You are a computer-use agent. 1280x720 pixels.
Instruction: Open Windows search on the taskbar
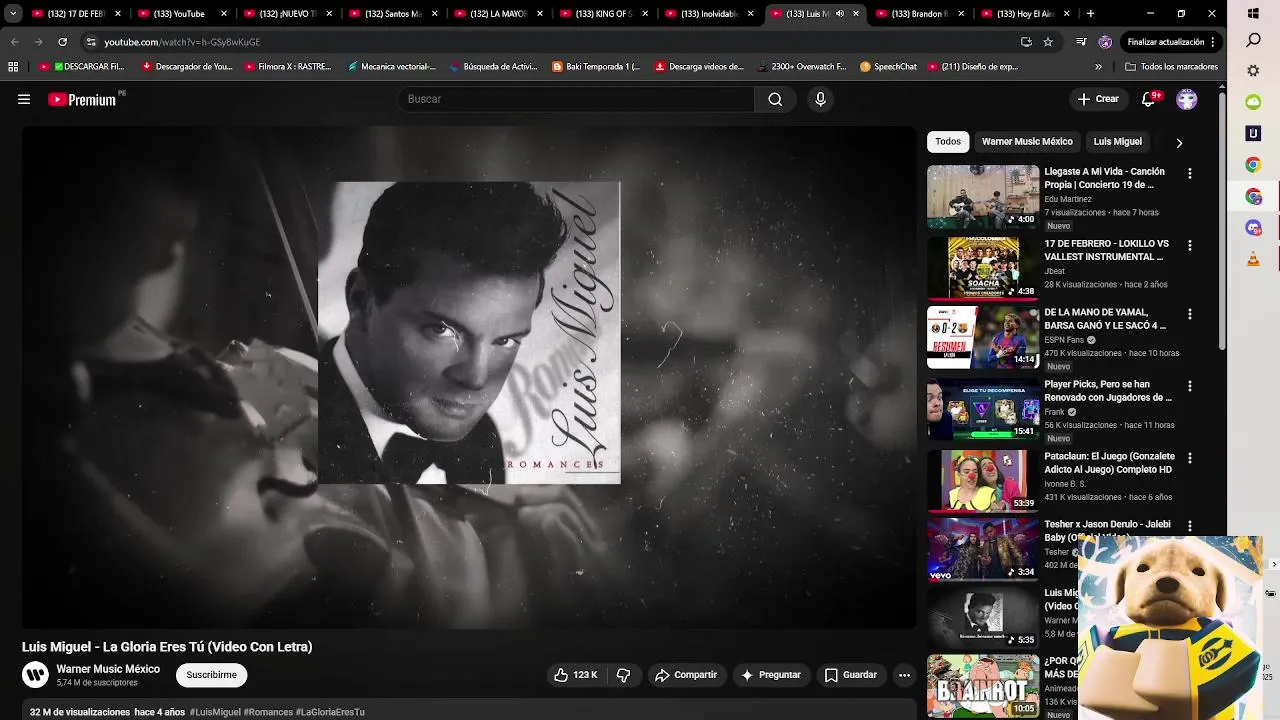[1253, 41]
